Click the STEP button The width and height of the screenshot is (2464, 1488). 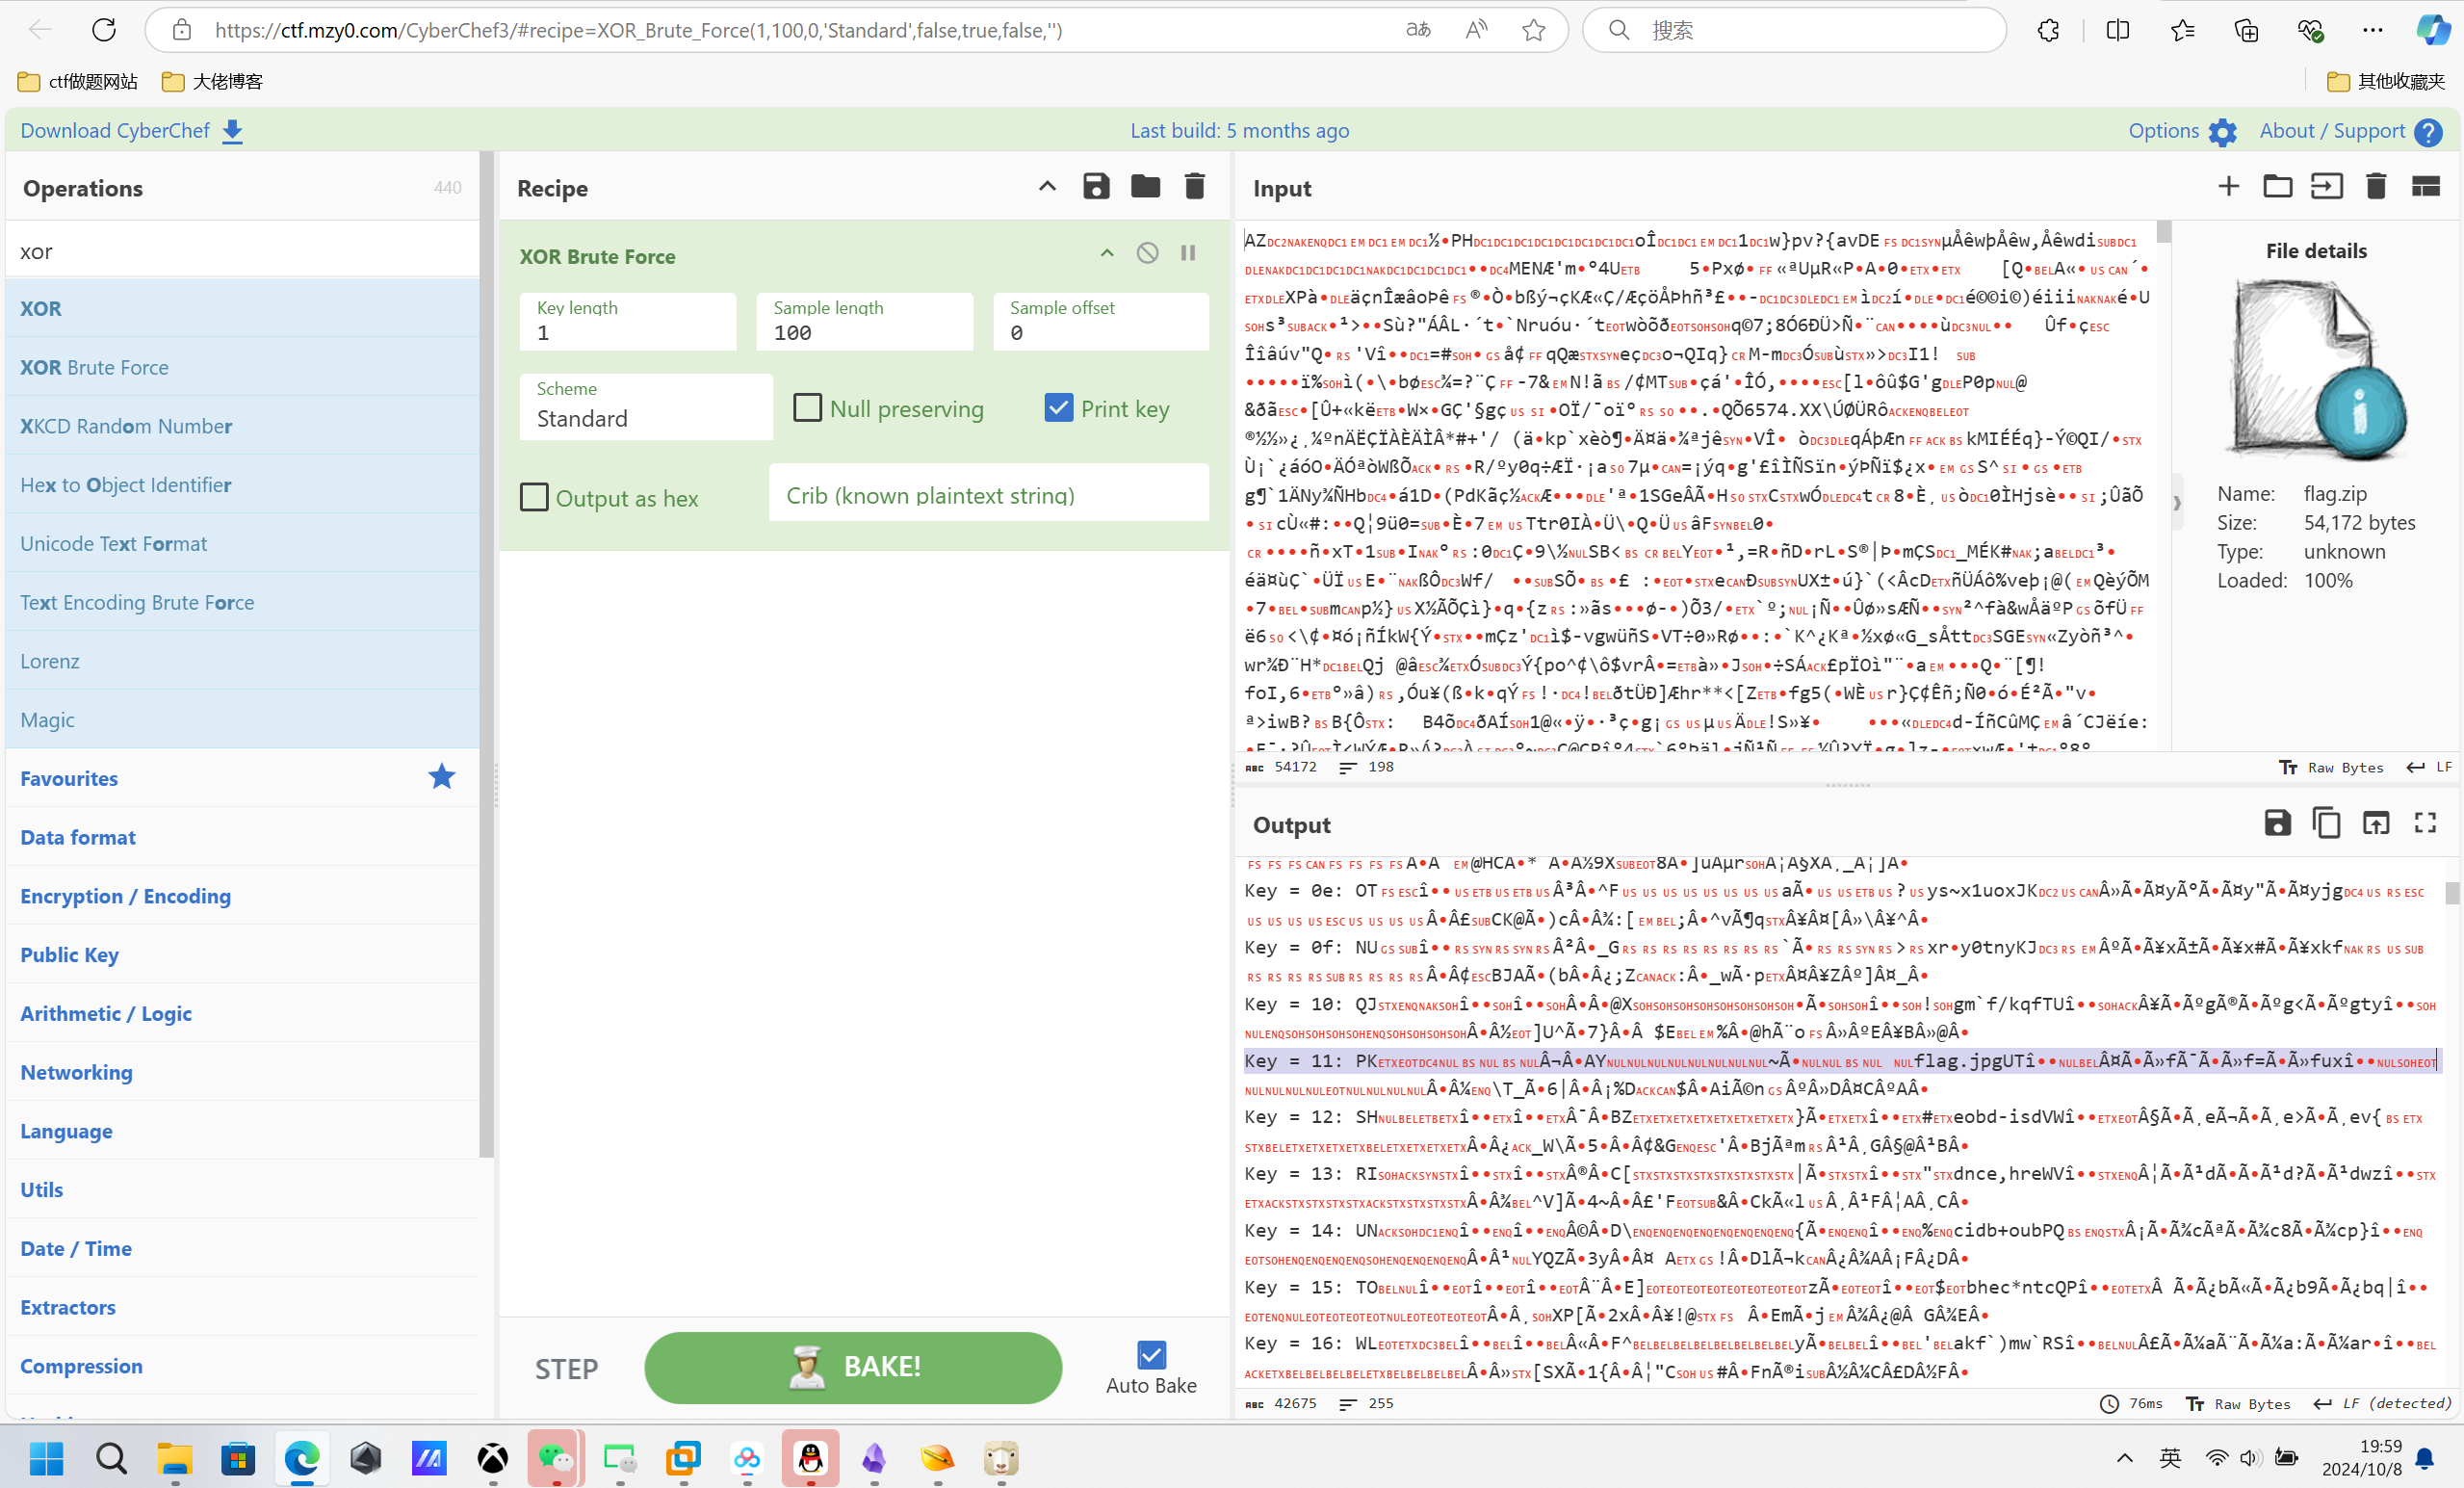click(566, 1368)
